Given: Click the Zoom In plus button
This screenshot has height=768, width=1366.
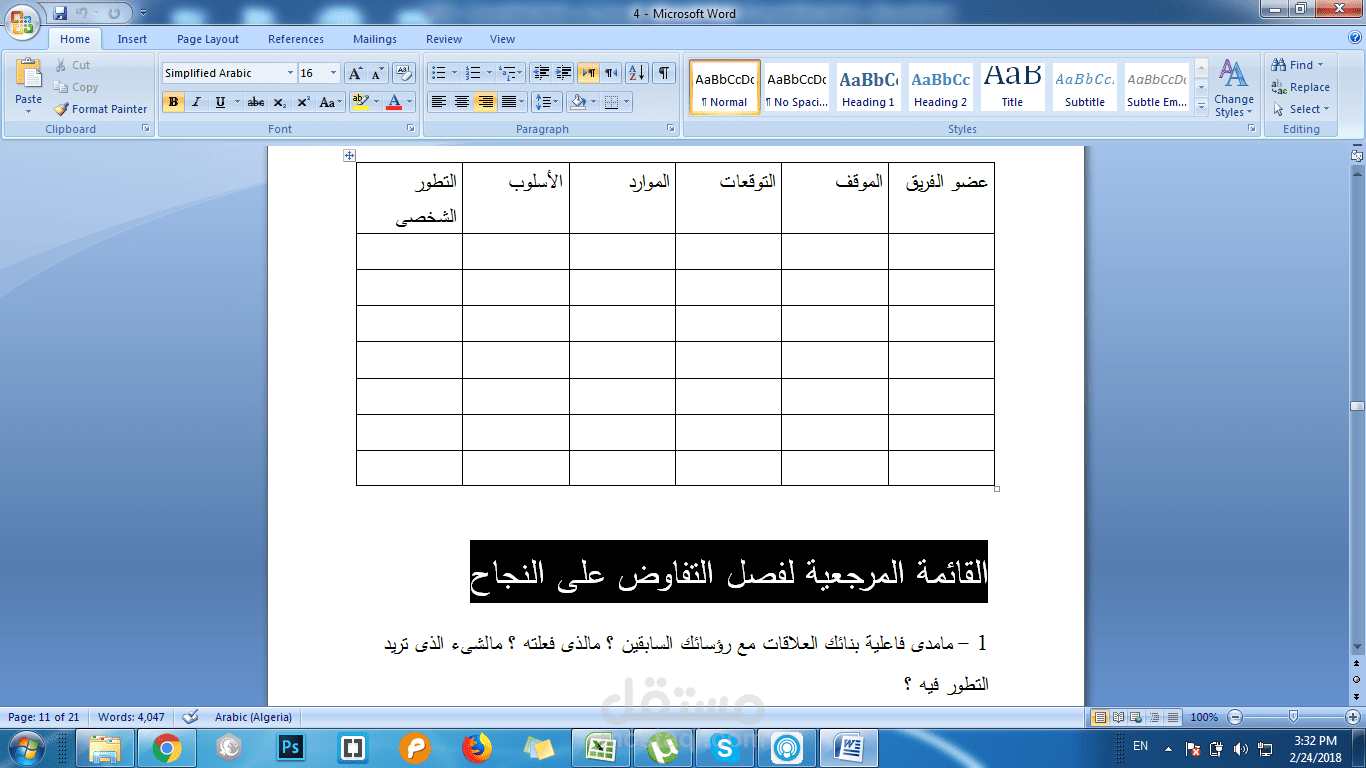Looking at the screenshot, I should (1353, 717).
